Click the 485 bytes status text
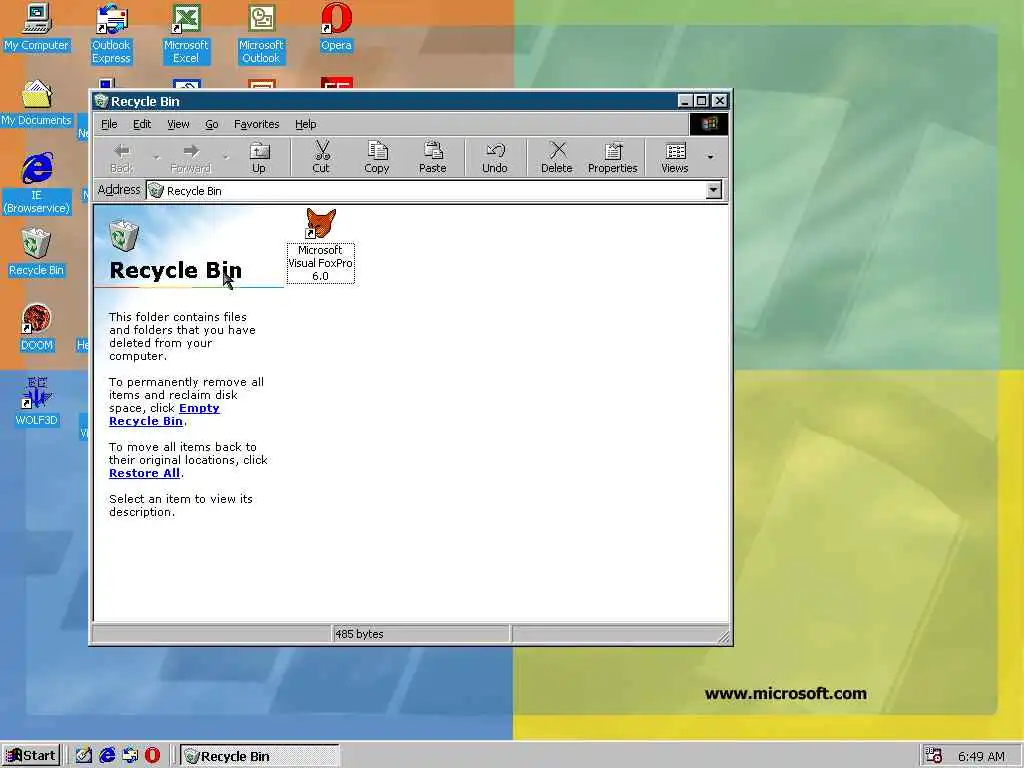Viewport: 1024px width, 768px height. coord(359,634)
